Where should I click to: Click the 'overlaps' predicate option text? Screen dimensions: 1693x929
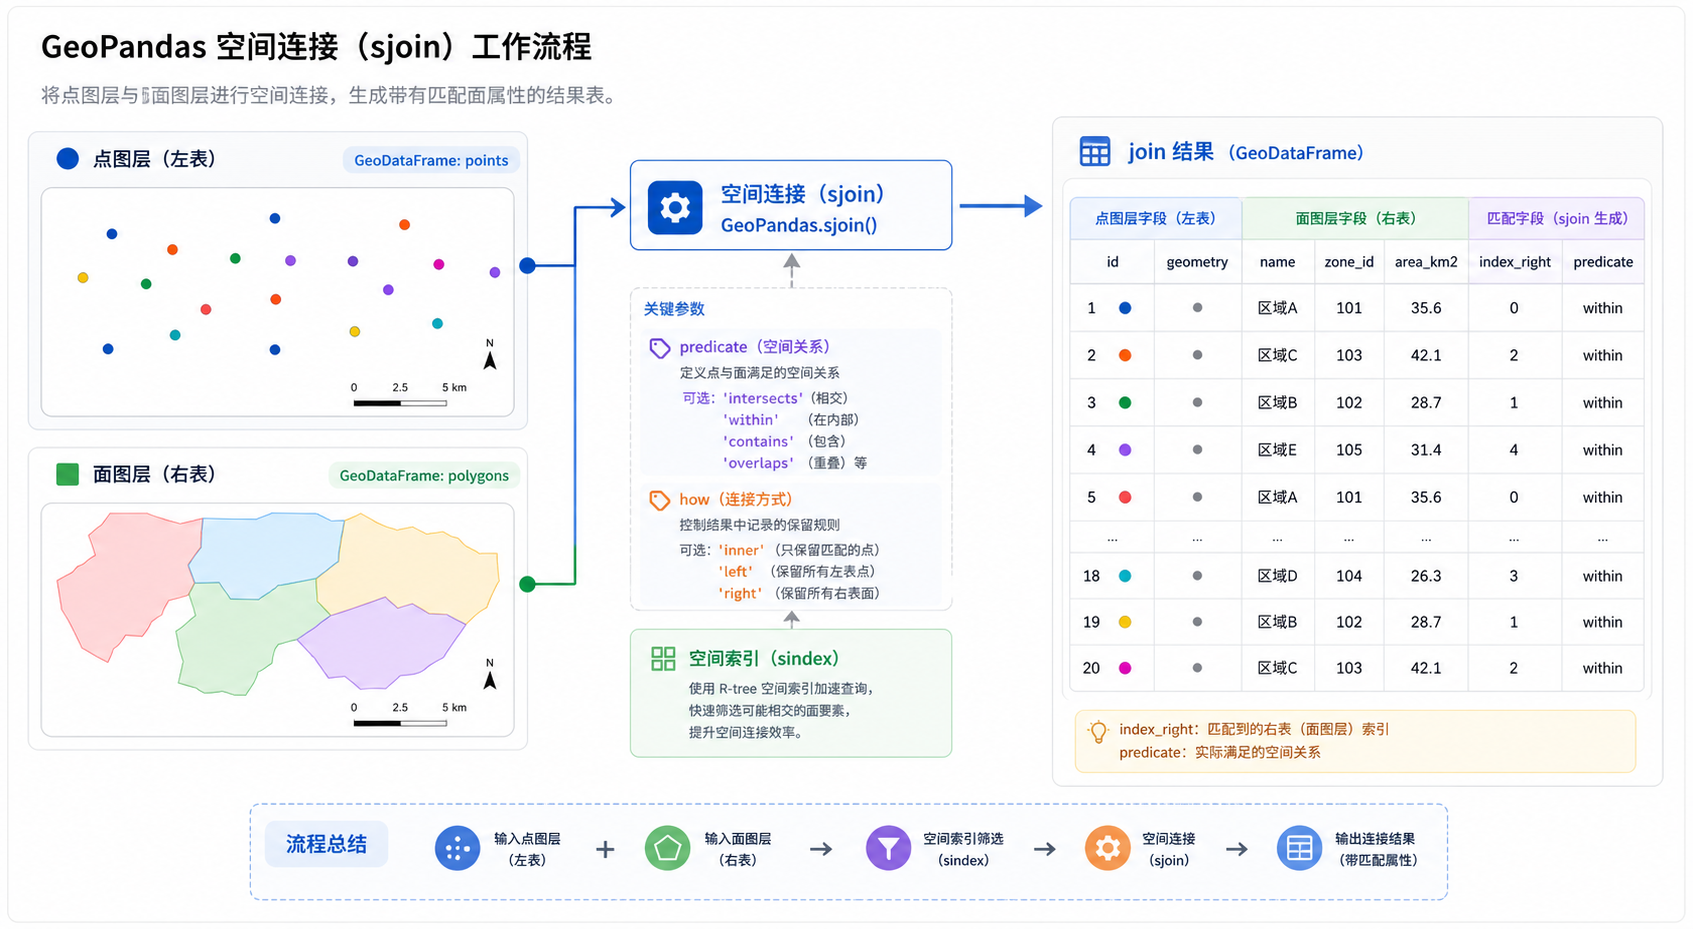click(758, 463)
